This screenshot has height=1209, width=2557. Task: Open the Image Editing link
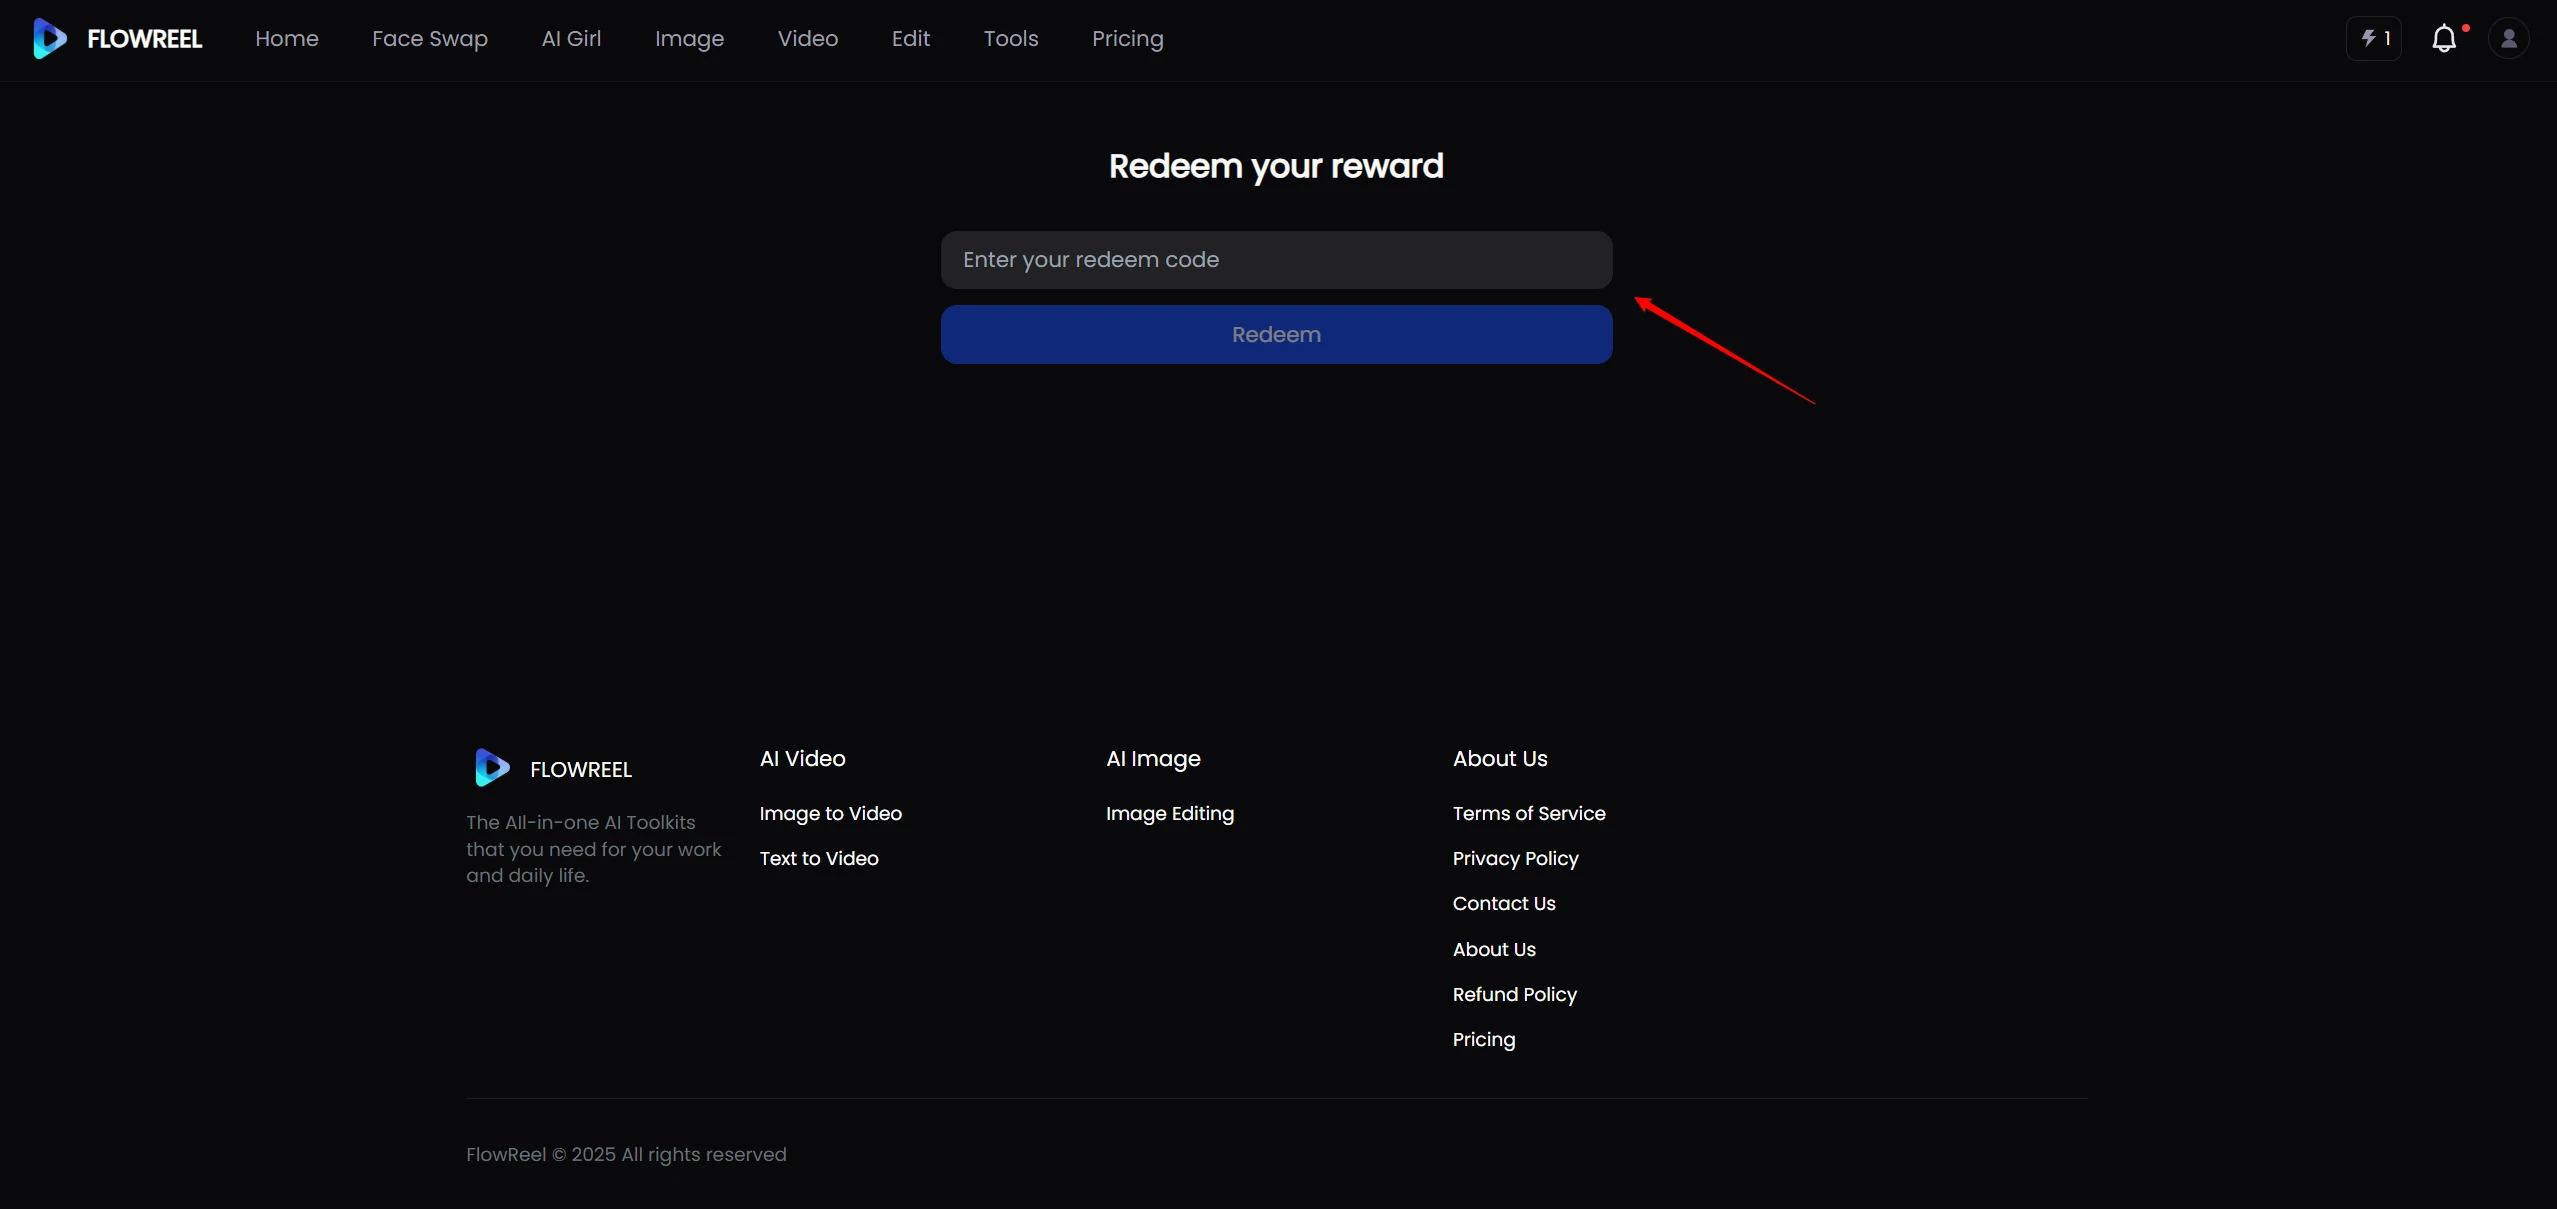point(1170,814)
